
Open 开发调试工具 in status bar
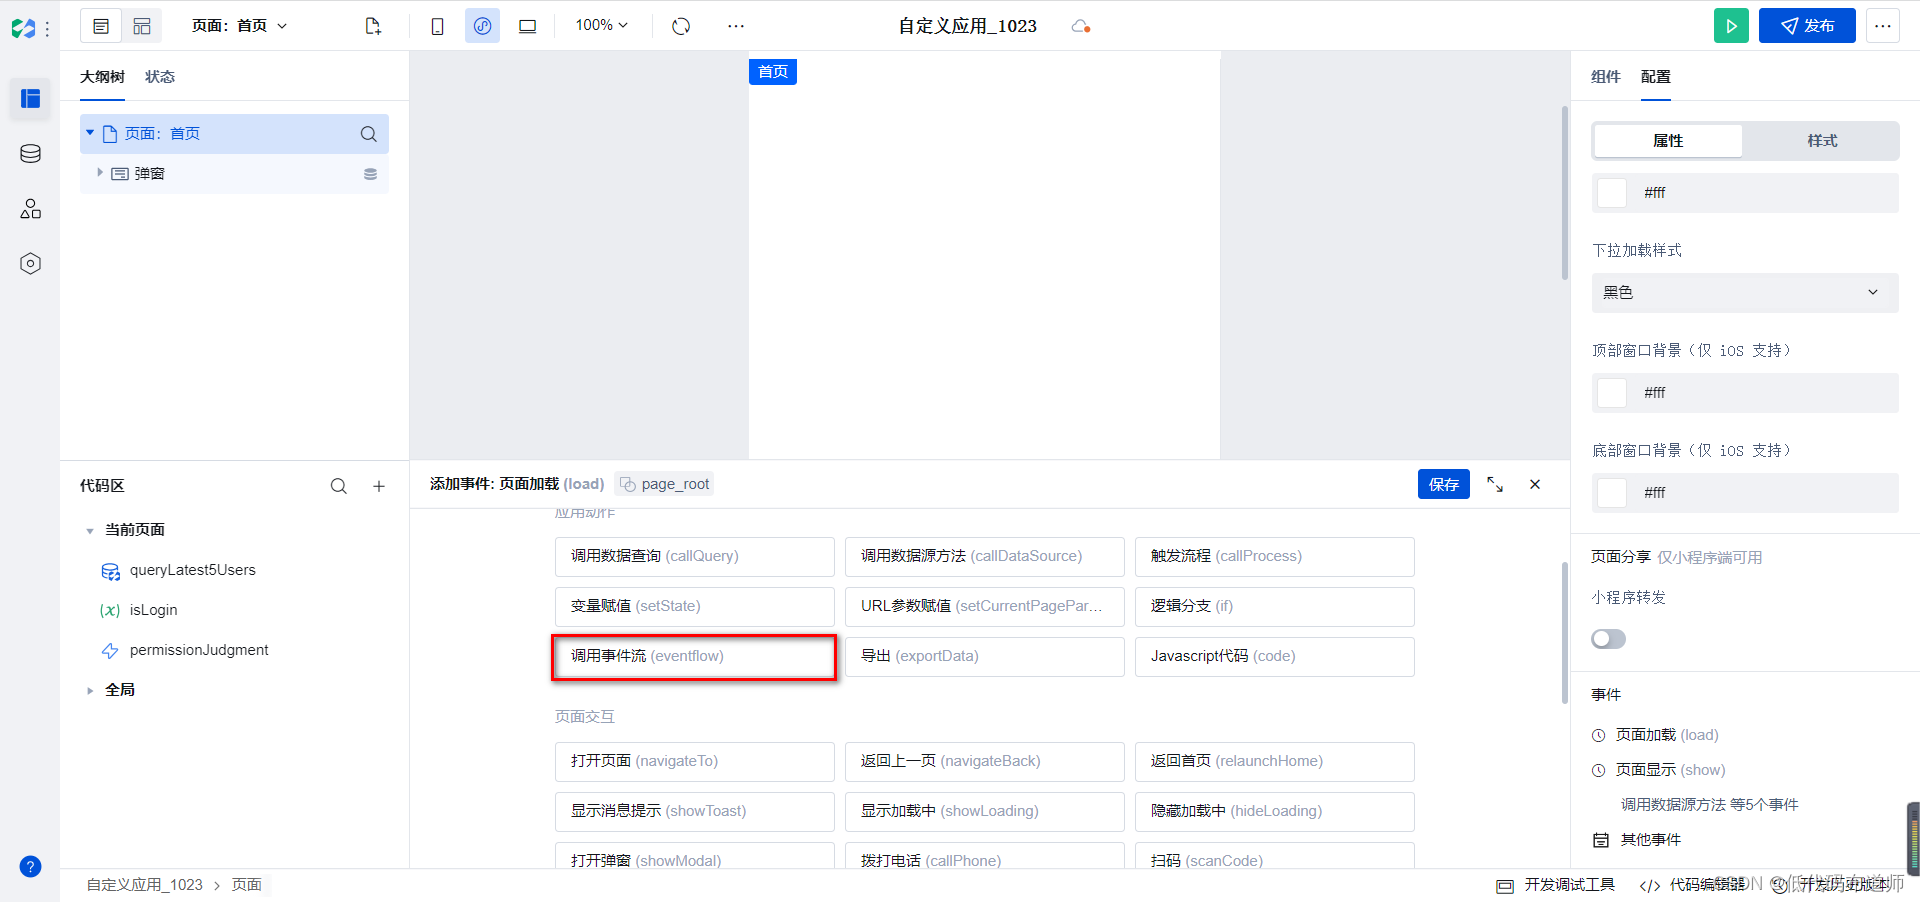[x=1556, y=885]
